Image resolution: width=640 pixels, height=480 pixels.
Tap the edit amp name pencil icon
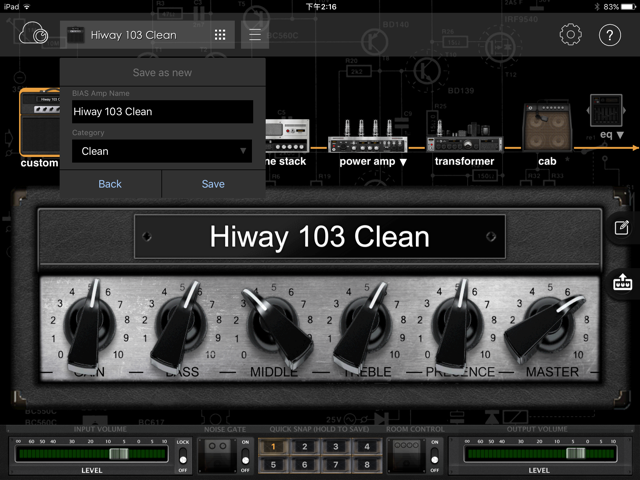coord(622,227)
